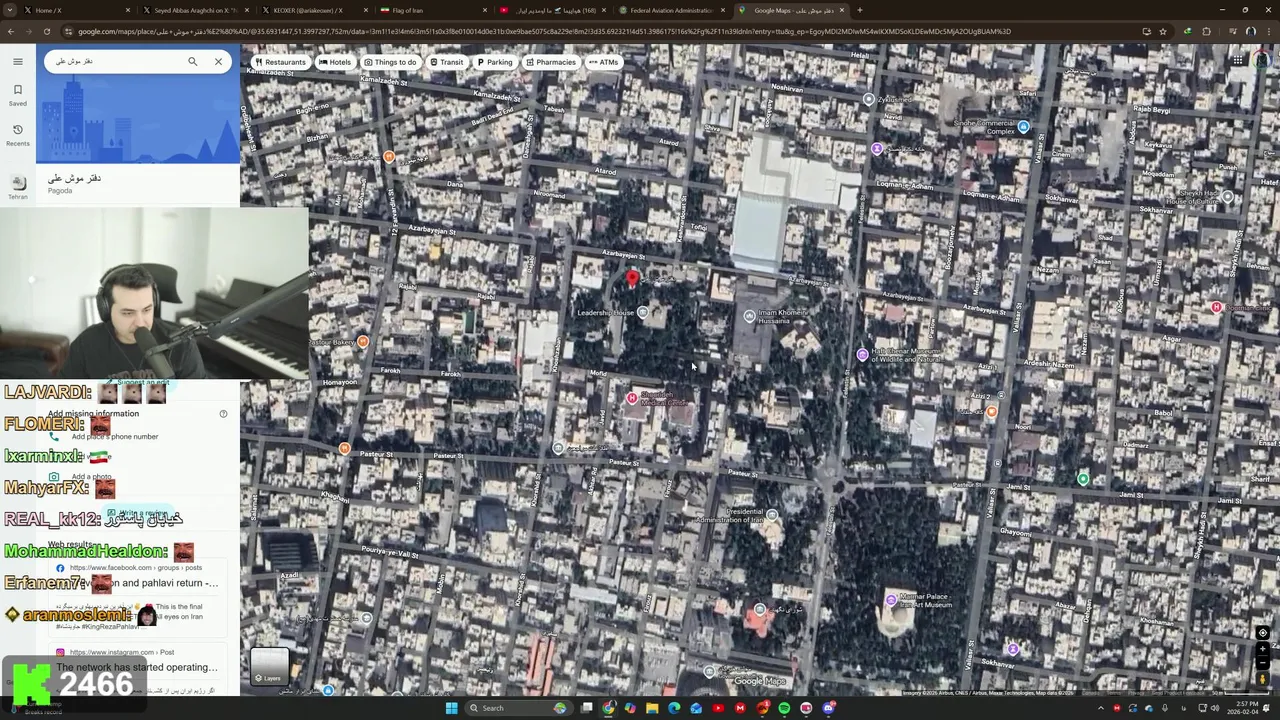This screenshot has width=1280, height=720.
Task: Click the search magnifier in Maps search box
Action: (x=193, y=62)
